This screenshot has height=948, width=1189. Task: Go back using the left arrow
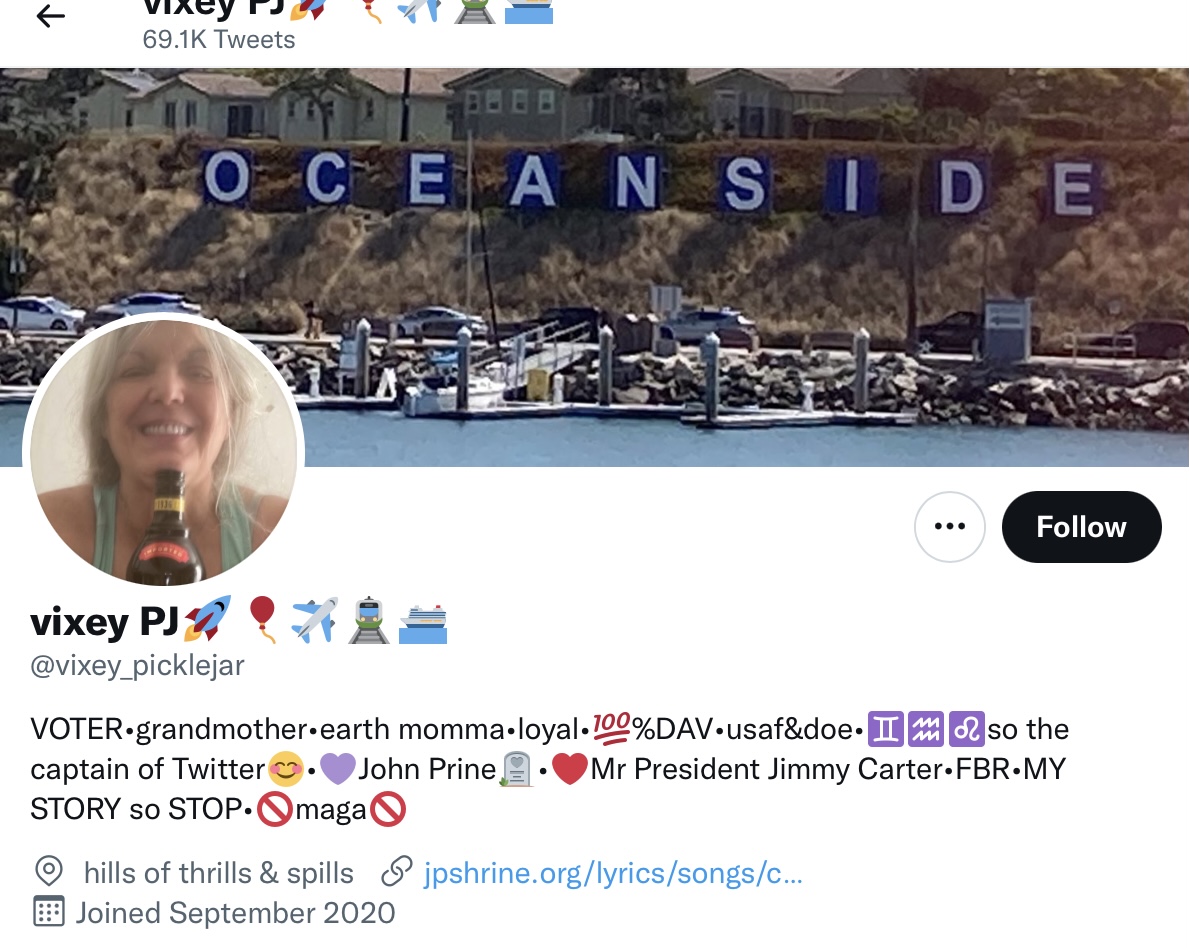tap(51, 16)
